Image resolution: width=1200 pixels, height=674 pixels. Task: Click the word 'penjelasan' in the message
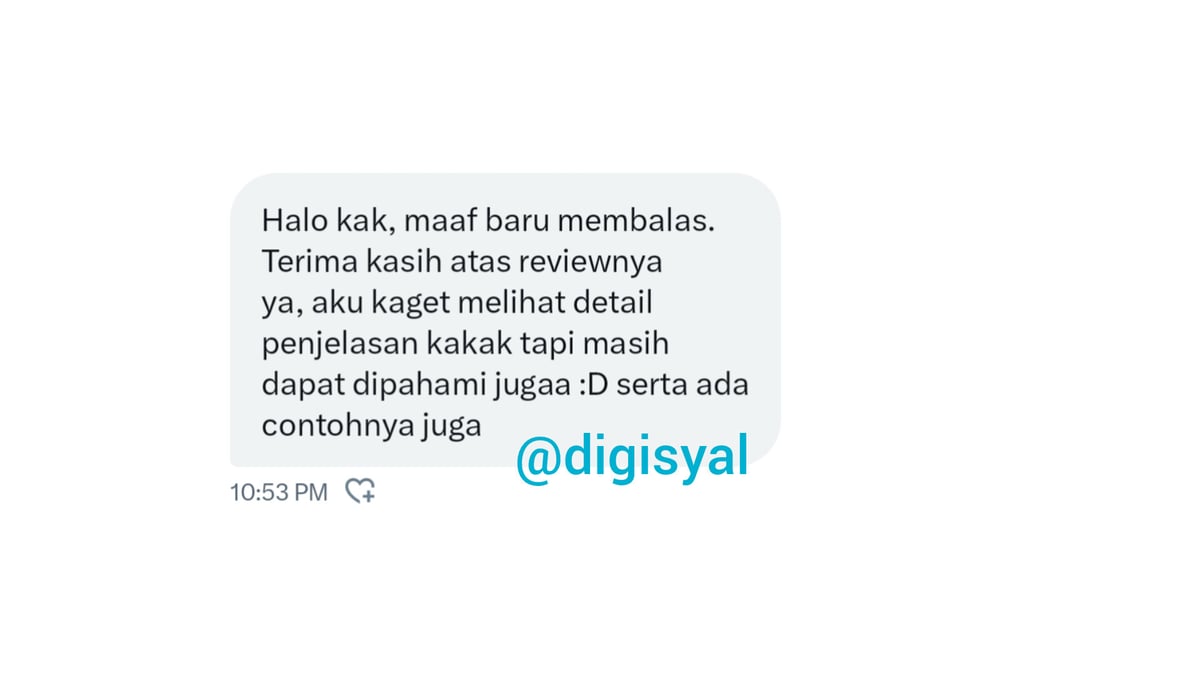point(340,344)
